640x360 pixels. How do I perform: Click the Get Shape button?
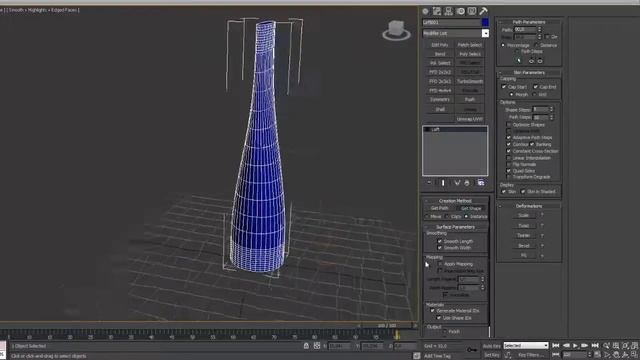coord(471,209)
